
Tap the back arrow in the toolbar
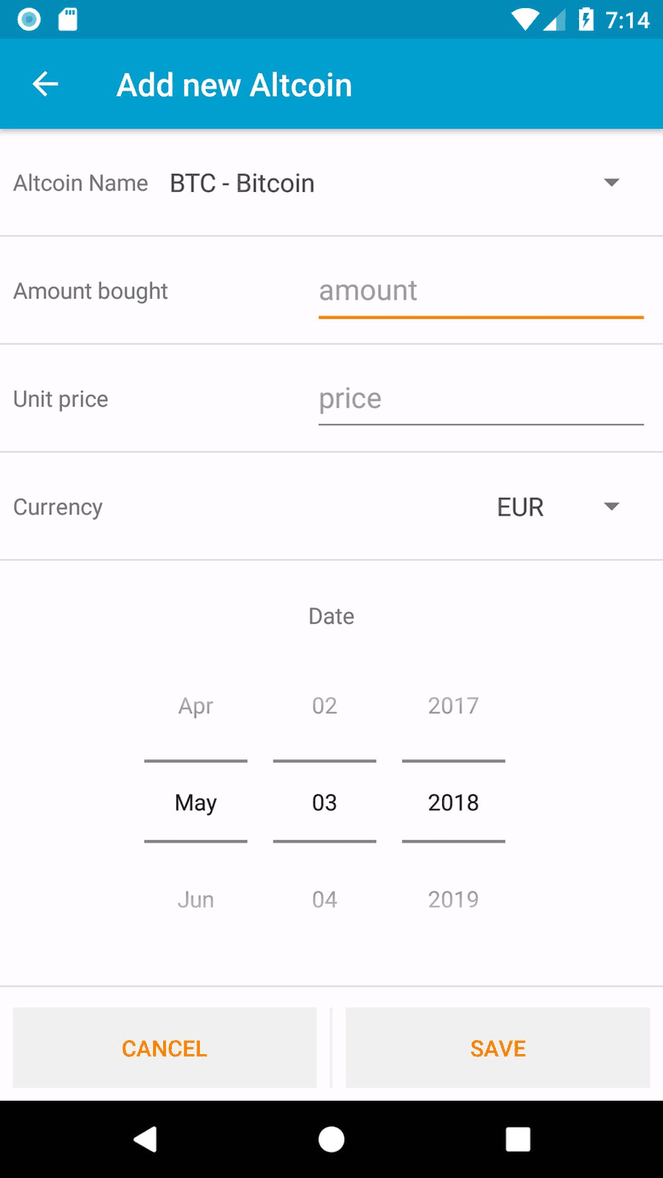[x=45, y=84]
